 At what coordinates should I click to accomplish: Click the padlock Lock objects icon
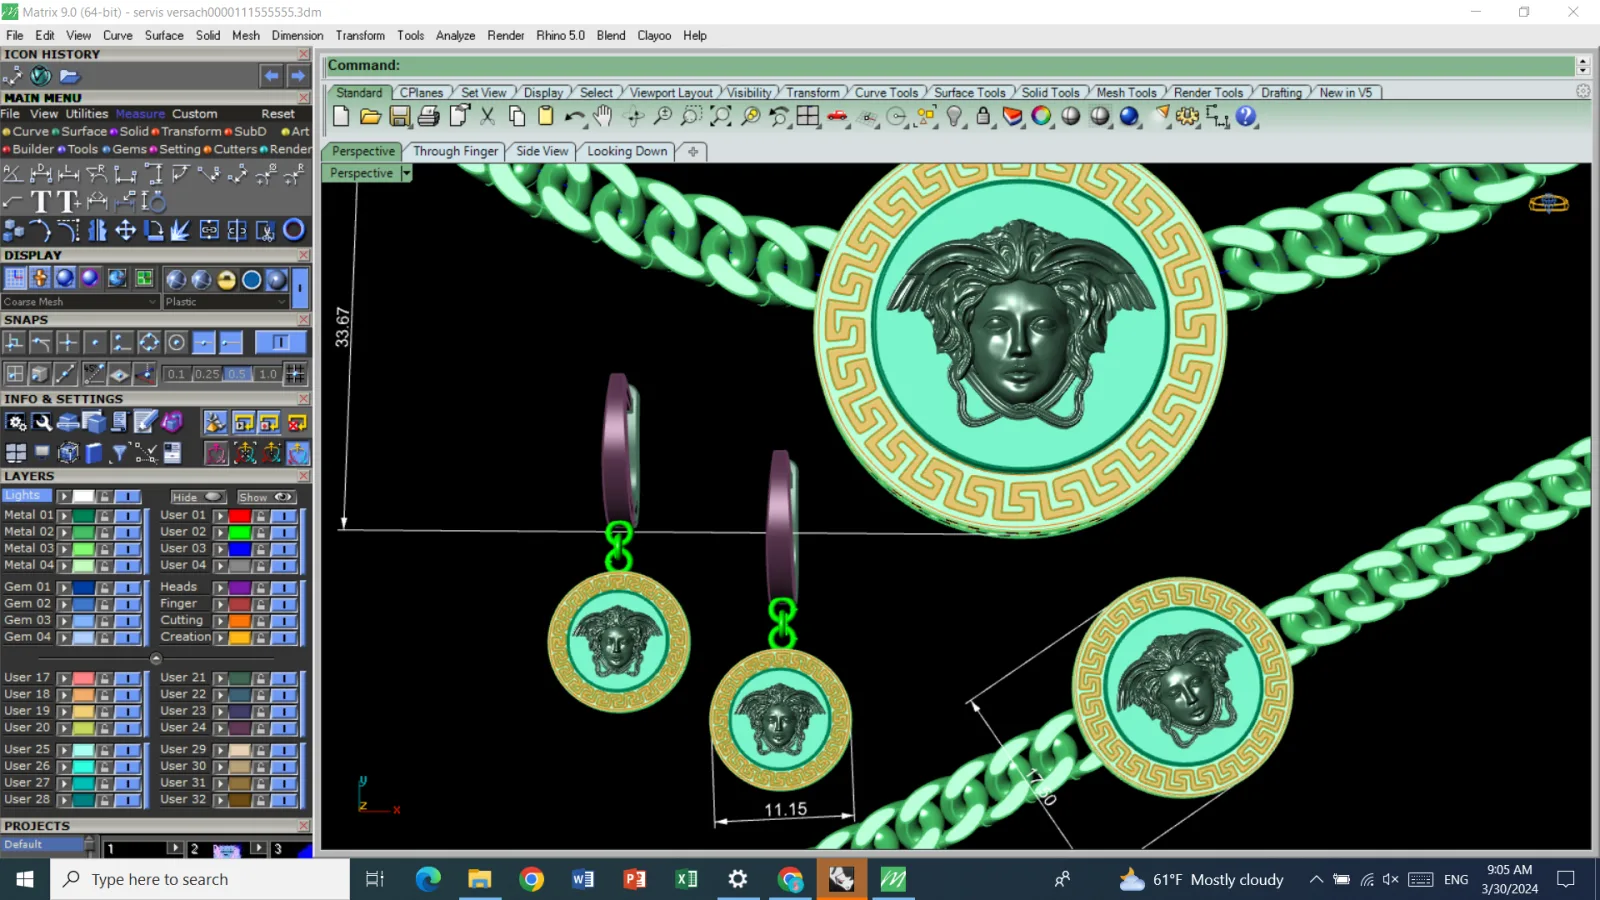pos(983,117)
